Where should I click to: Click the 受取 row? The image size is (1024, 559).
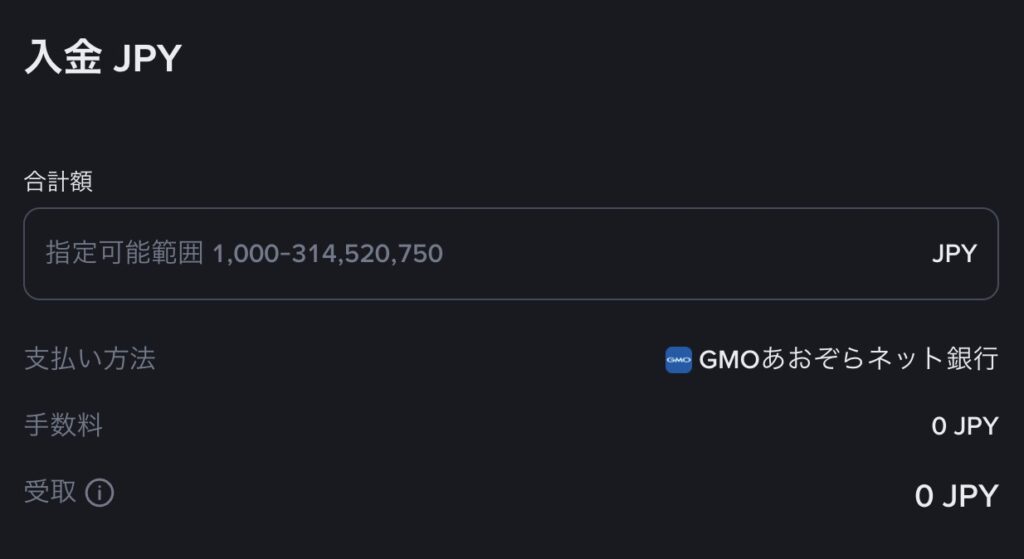point(510,494)
